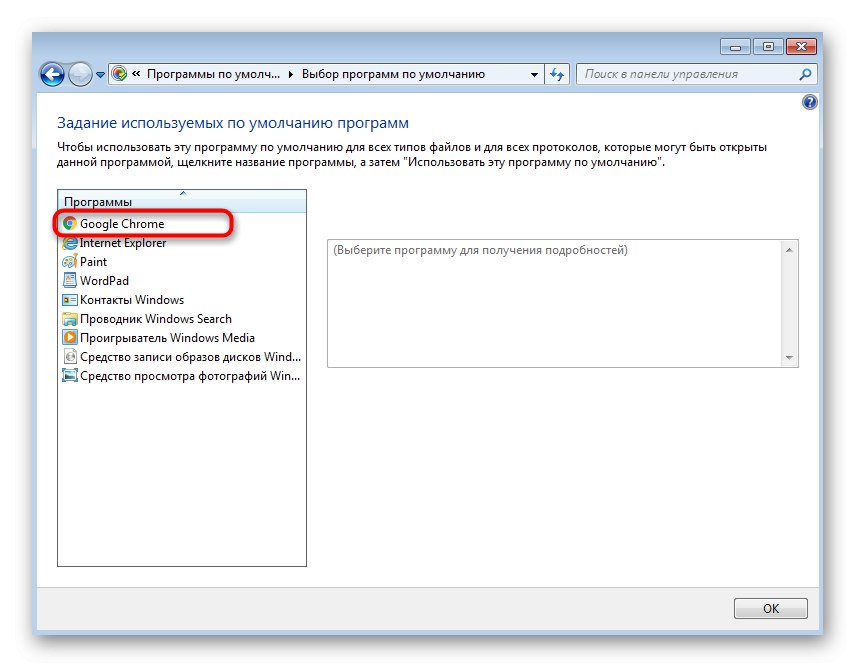Image resolution: width=855 pixels, height=667 pixels.
Task: Refresh the address bar with the arrows icon
Action: 557,74
